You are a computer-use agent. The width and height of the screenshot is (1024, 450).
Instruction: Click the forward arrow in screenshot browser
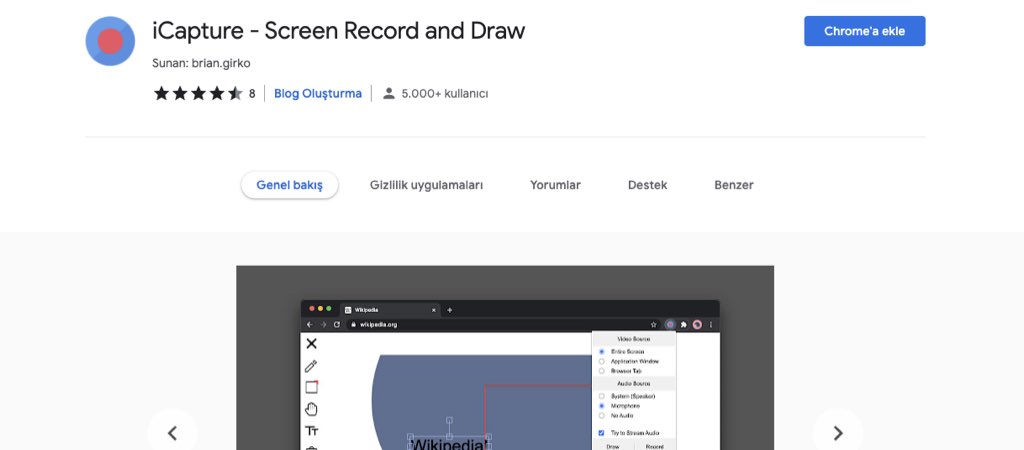[323, 325]
